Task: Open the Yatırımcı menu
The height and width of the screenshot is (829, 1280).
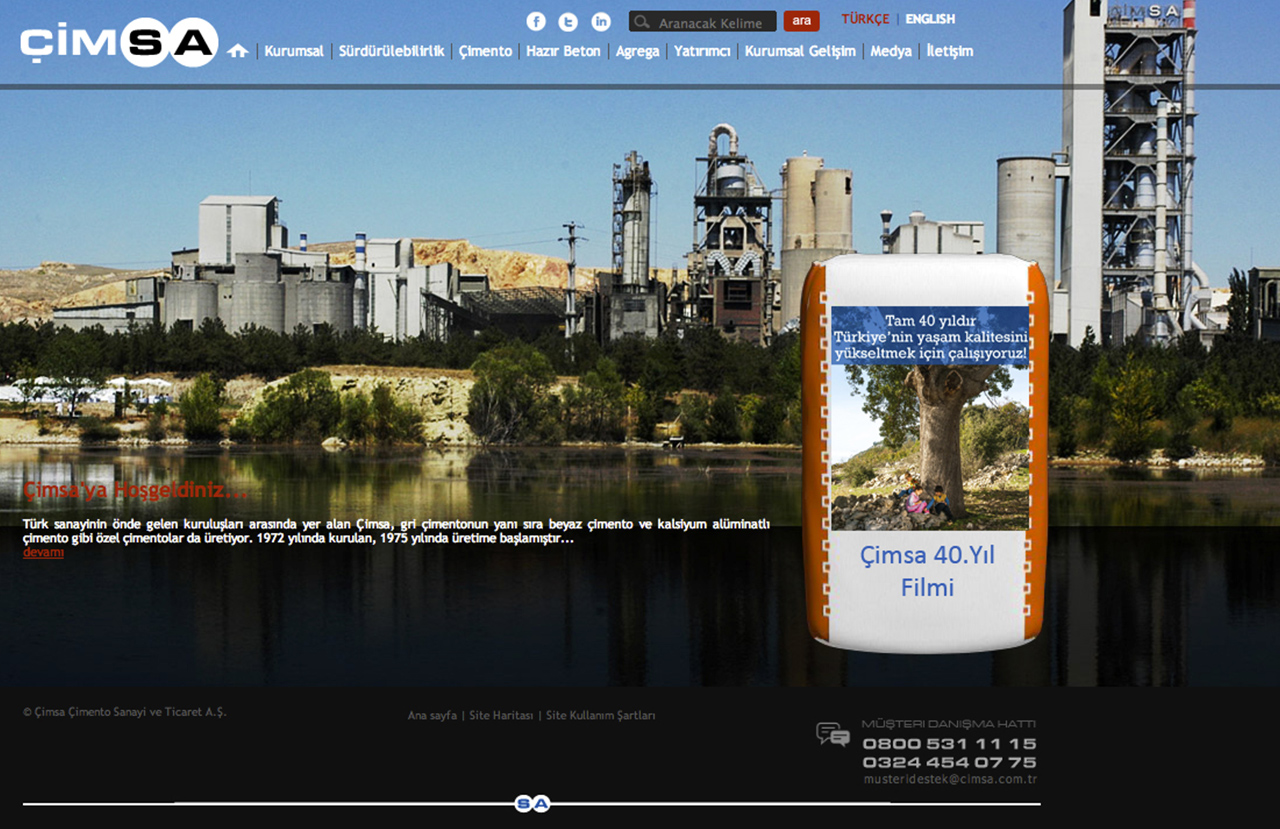Action: click(702, 51)
